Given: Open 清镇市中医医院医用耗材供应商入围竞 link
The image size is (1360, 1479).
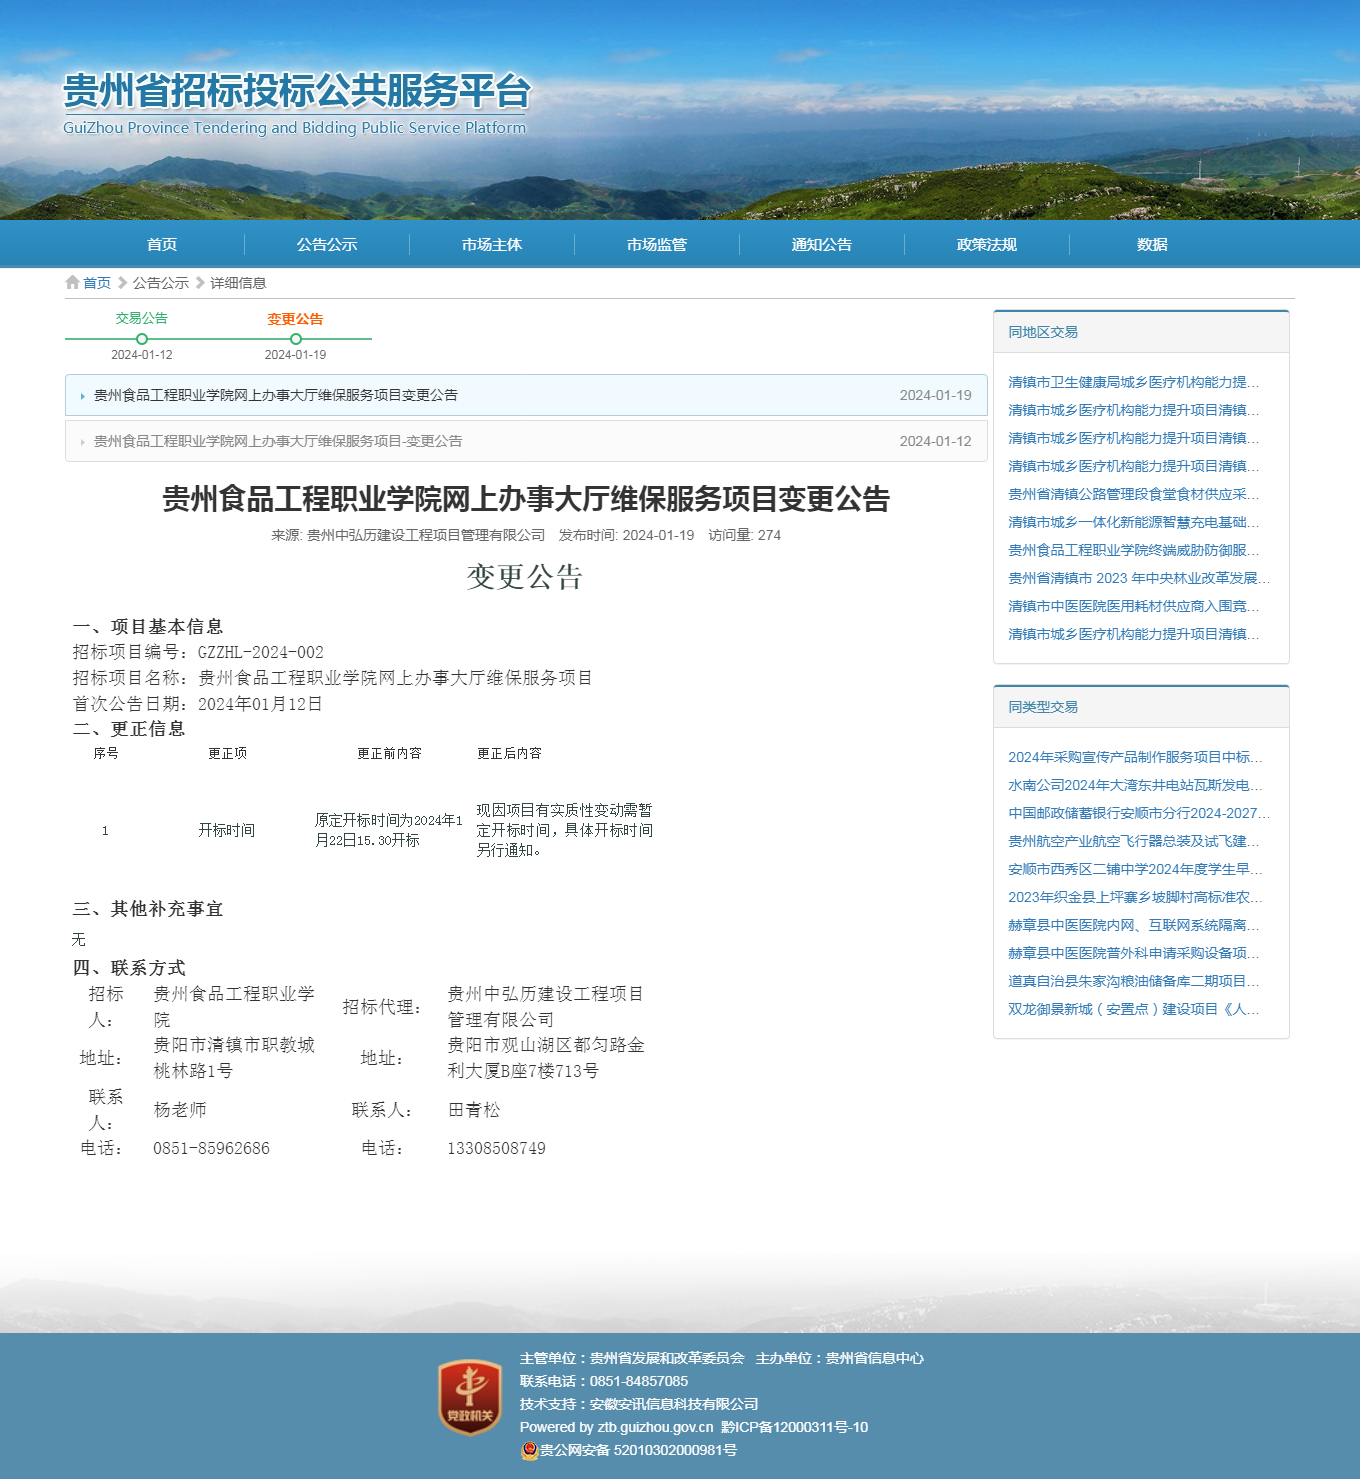Looking at the screenshot, I should pyautogui.click(x=1134, y=606).
